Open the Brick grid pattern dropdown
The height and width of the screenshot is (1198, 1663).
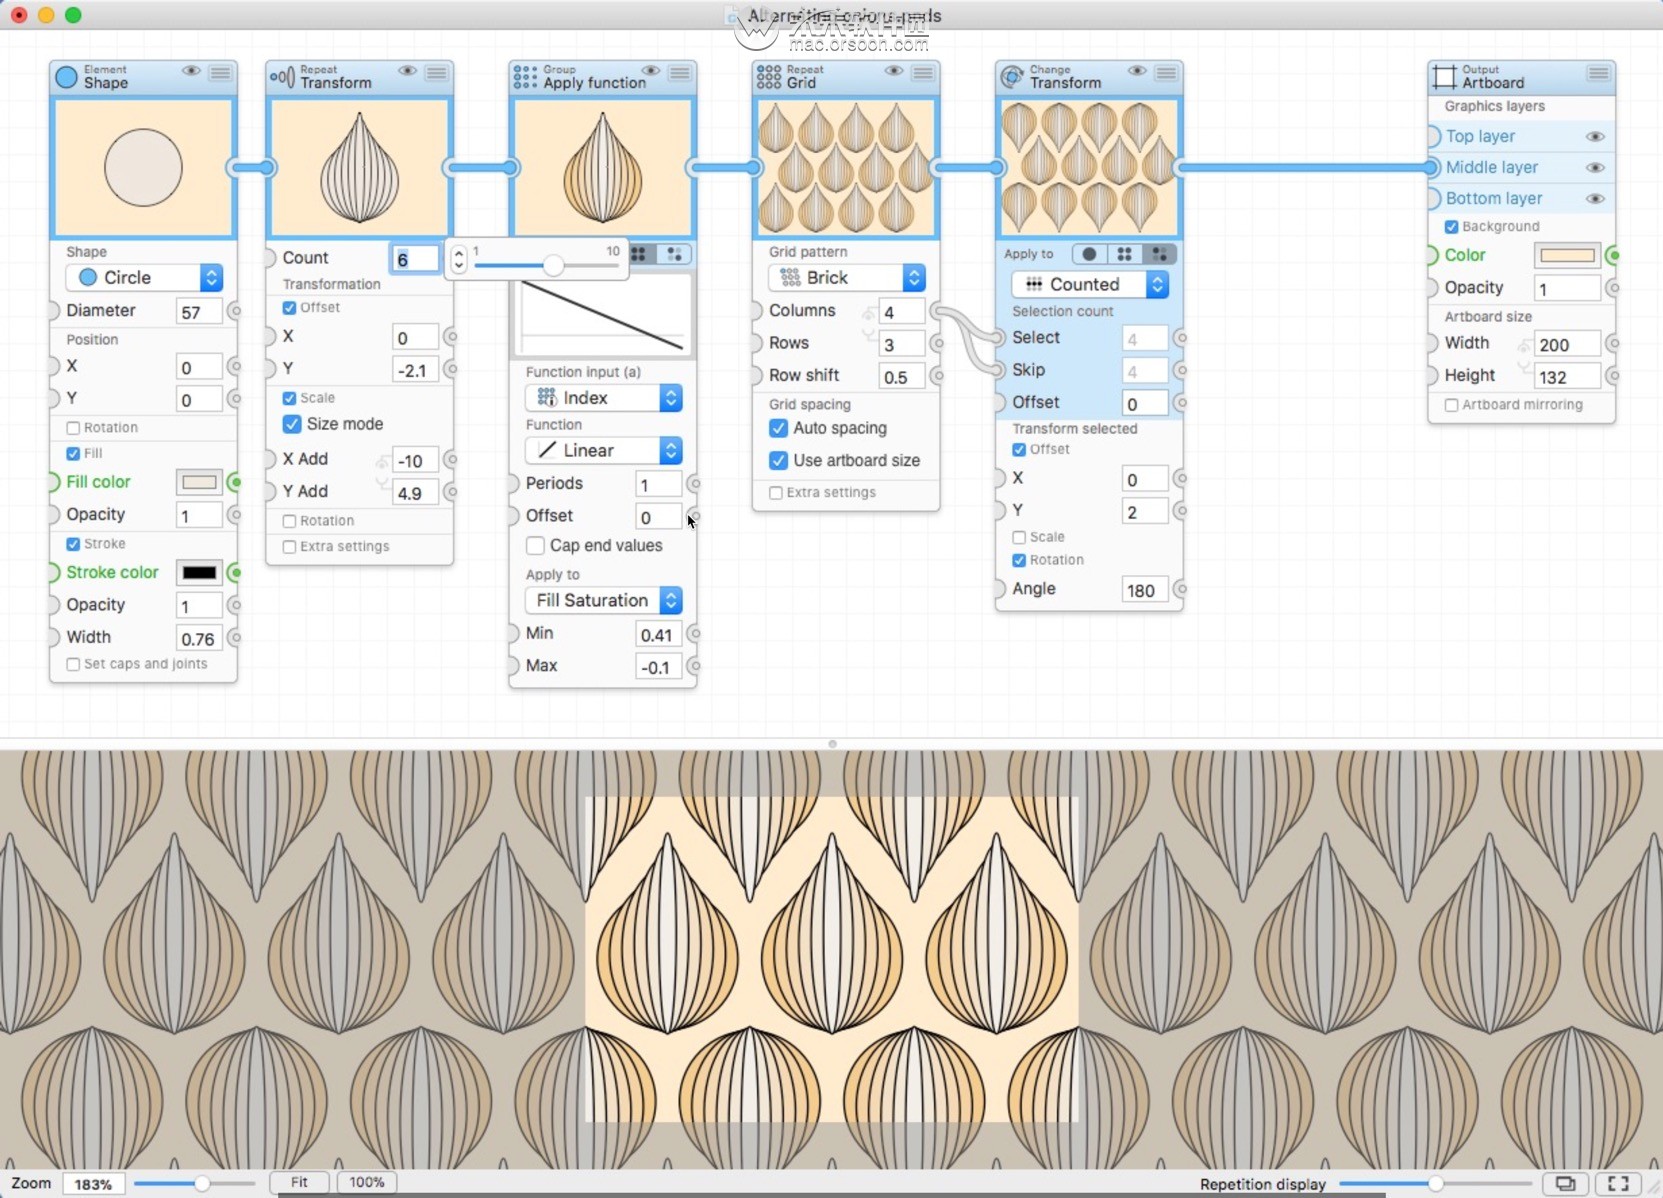(x=846, y=277)
